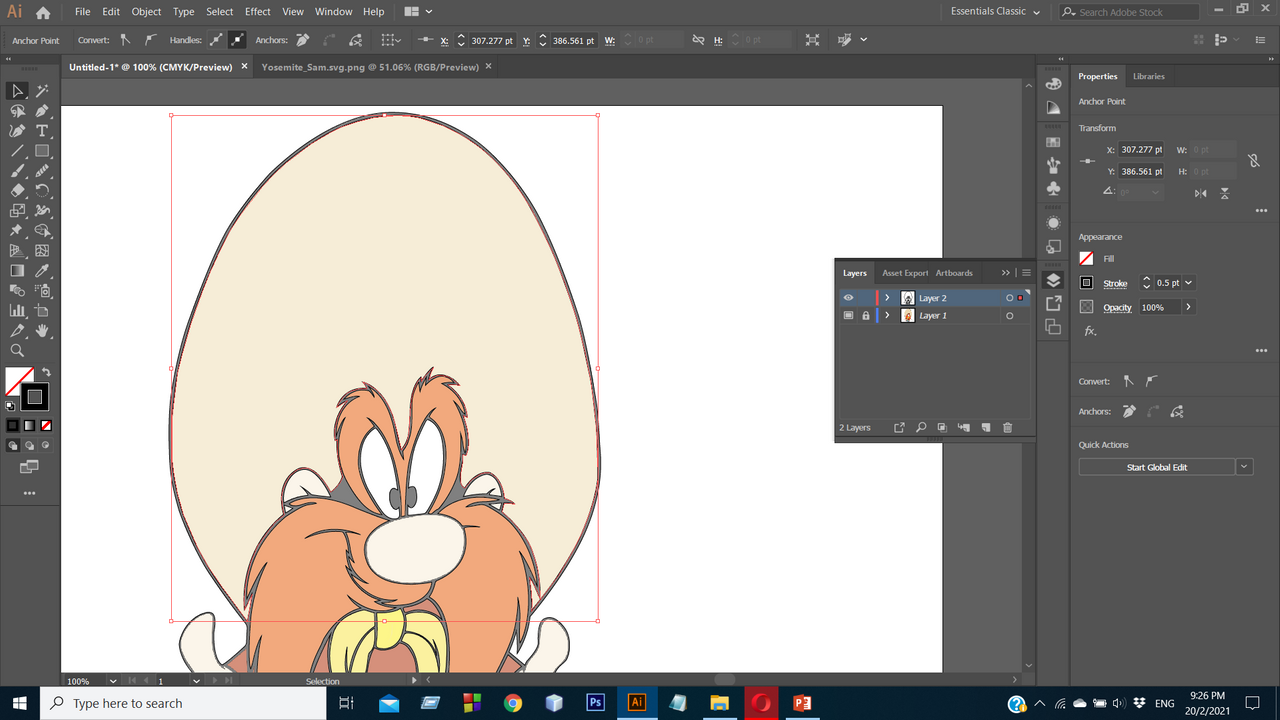Expand Layer 2 contents arrow
Viewport: 1280px width, 720px height.
point(887,298)
